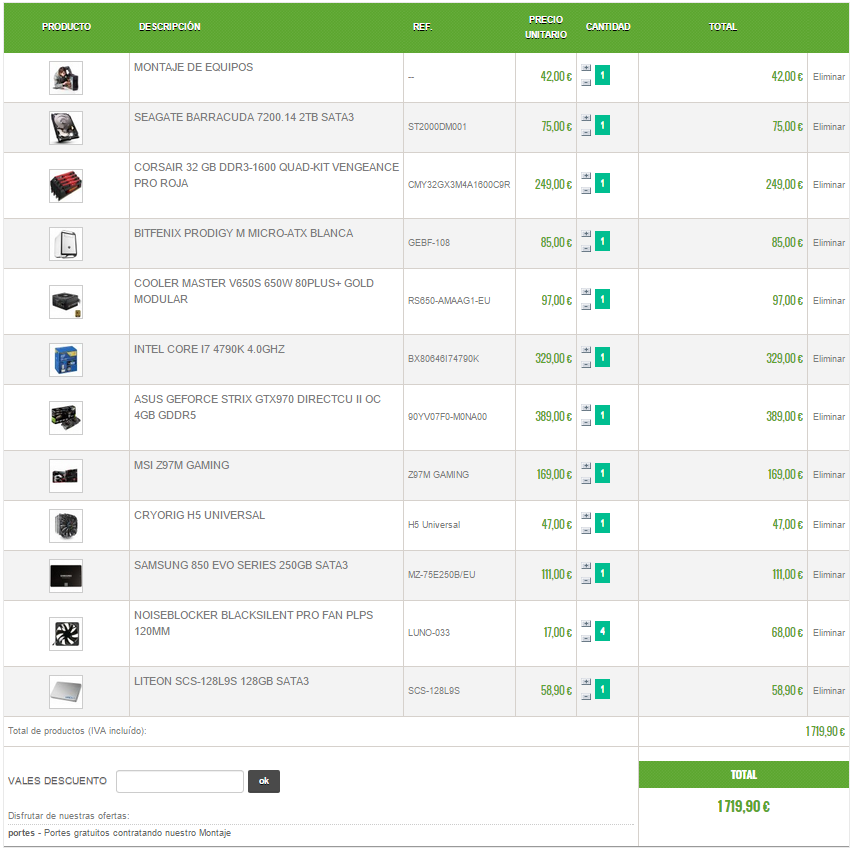
Task: Increase quantity of MSI Z97M Gaming
Action: pos(586,466)
